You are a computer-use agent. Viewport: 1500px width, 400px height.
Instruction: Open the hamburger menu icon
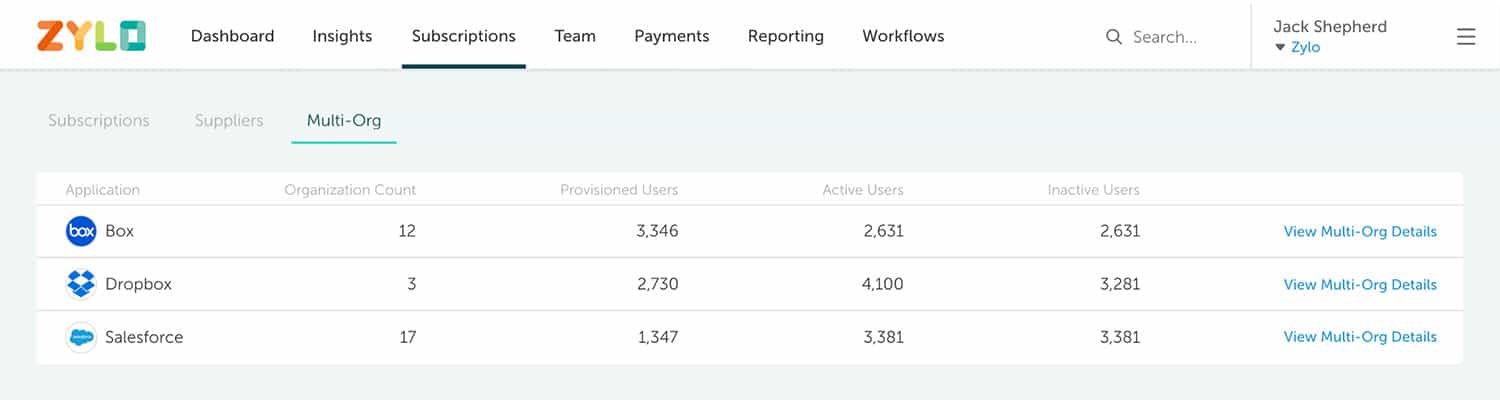tap(1466, 37)
